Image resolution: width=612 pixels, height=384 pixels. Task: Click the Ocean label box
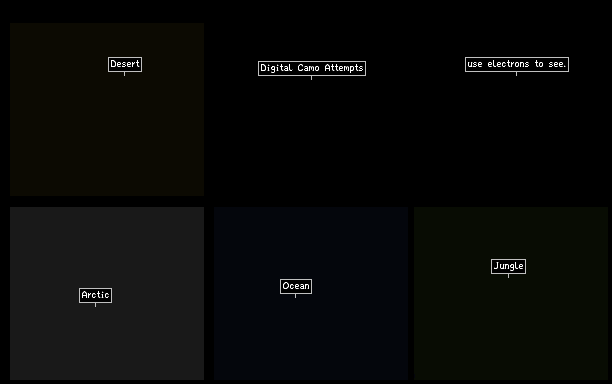click(x=296, y=286)
